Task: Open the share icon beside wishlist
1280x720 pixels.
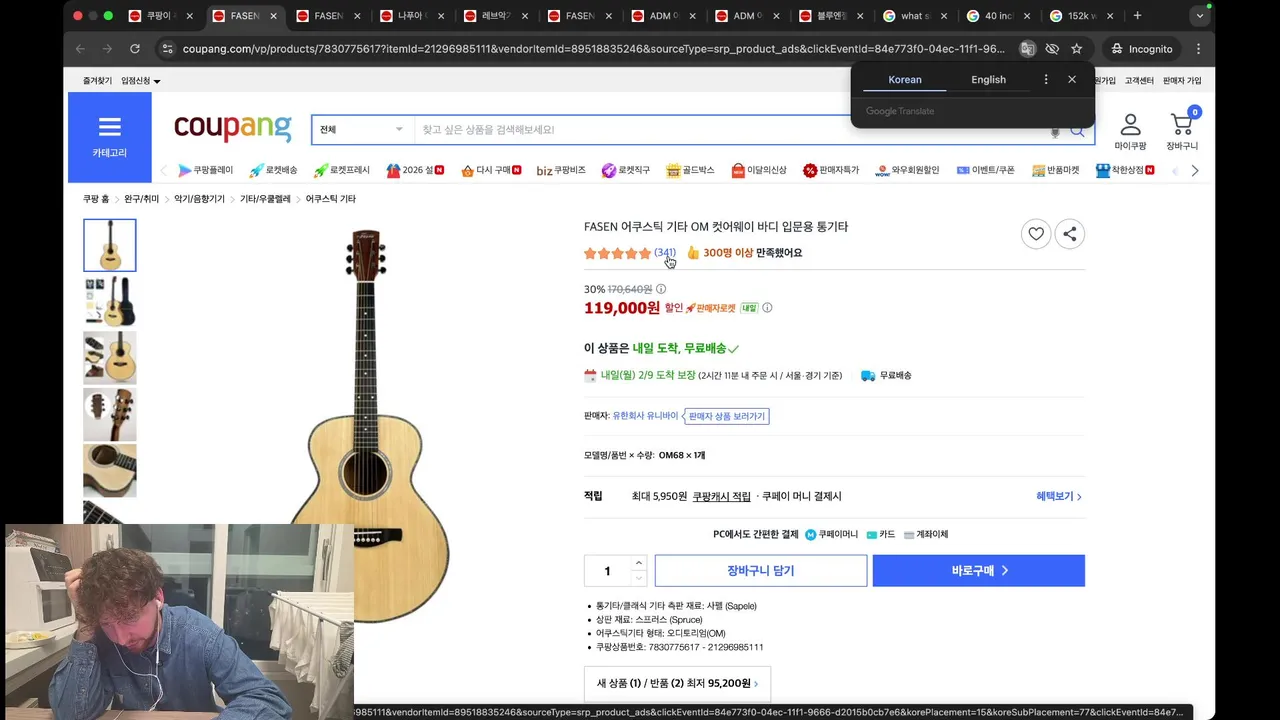Action: 1070,234
